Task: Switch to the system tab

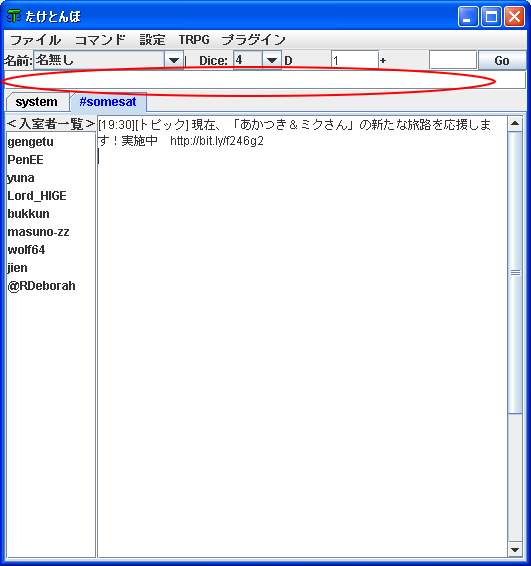Action: [37, 102]
